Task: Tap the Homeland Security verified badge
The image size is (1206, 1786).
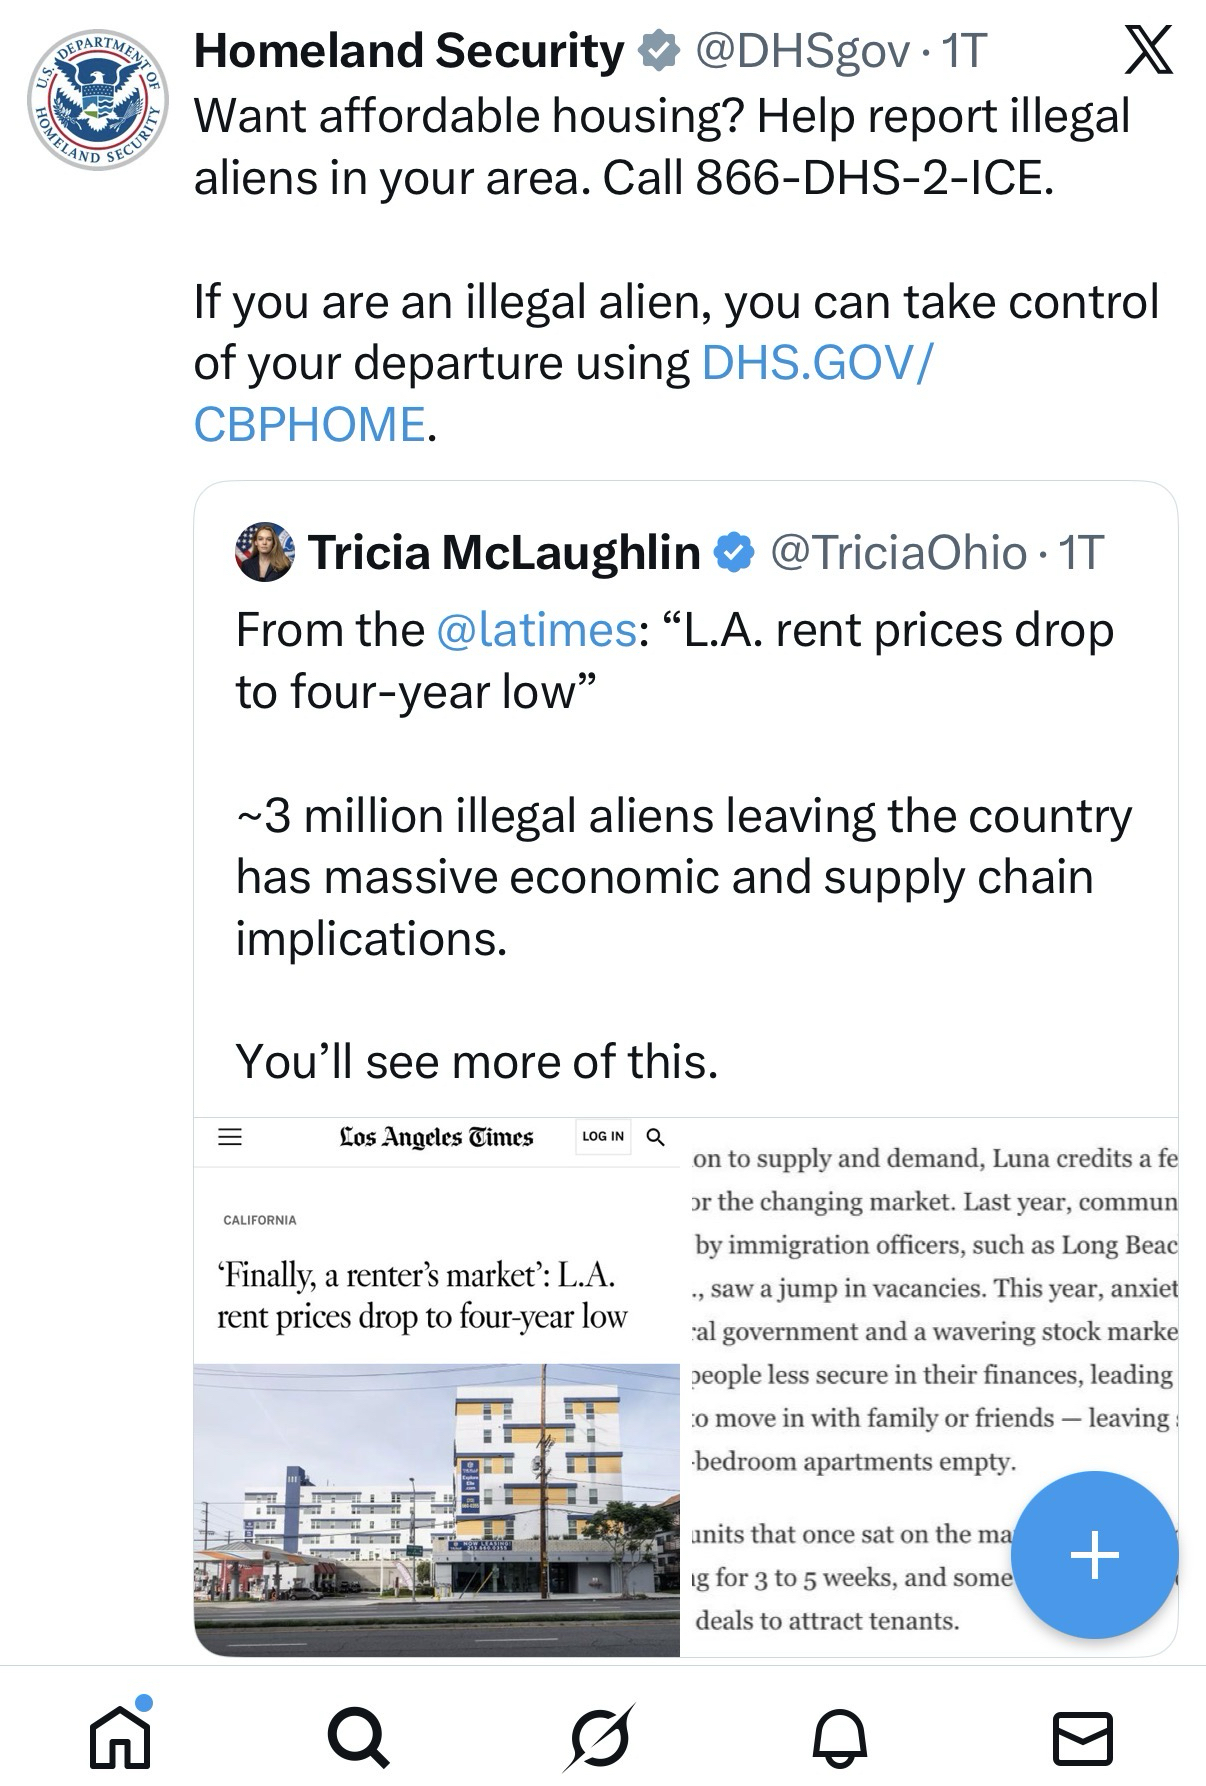Action: point(658,52)
